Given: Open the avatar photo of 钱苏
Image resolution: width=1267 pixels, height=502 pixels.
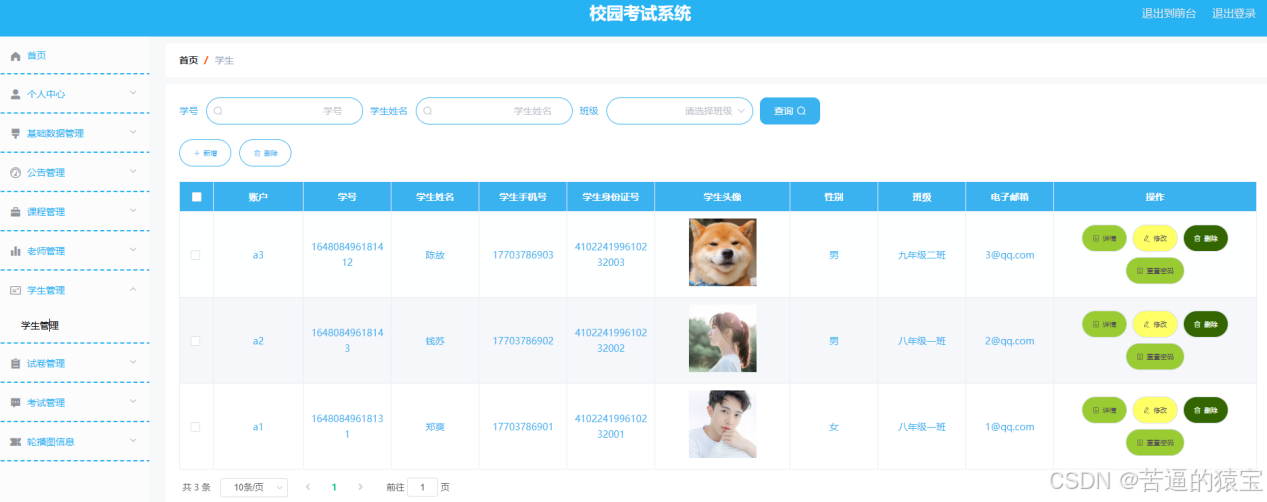Looking at the screenshot, I should pyautogui.click(x=722, y=338).
